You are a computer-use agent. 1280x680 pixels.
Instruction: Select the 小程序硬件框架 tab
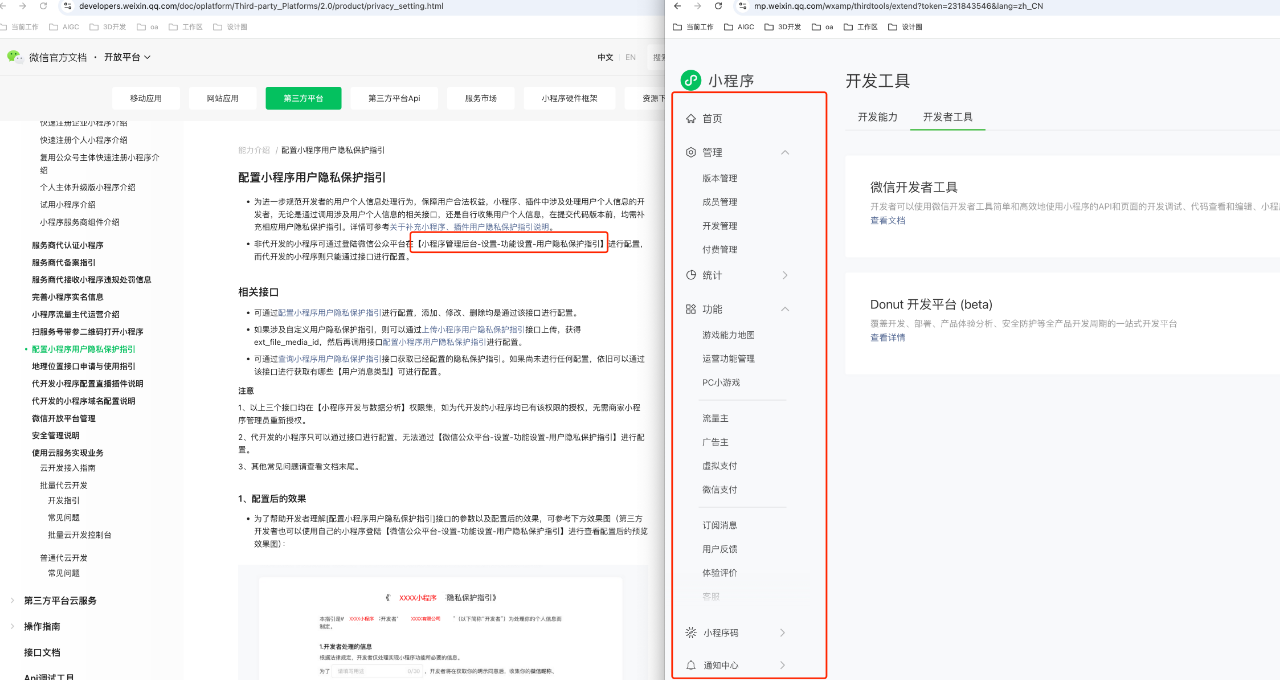[x=569, y=98]
